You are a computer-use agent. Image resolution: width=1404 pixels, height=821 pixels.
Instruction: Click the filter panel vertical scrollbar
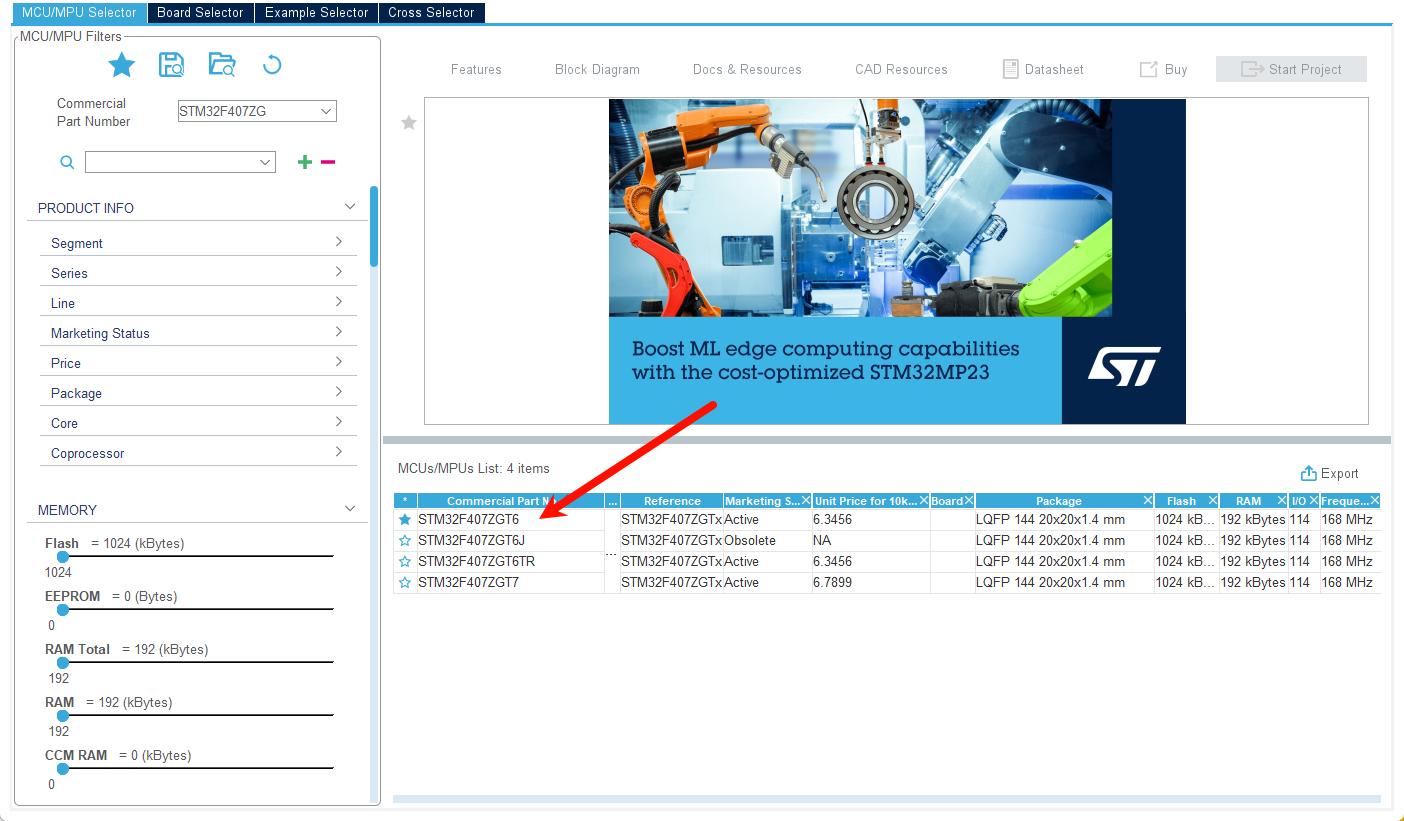click(x=374, y=226)
